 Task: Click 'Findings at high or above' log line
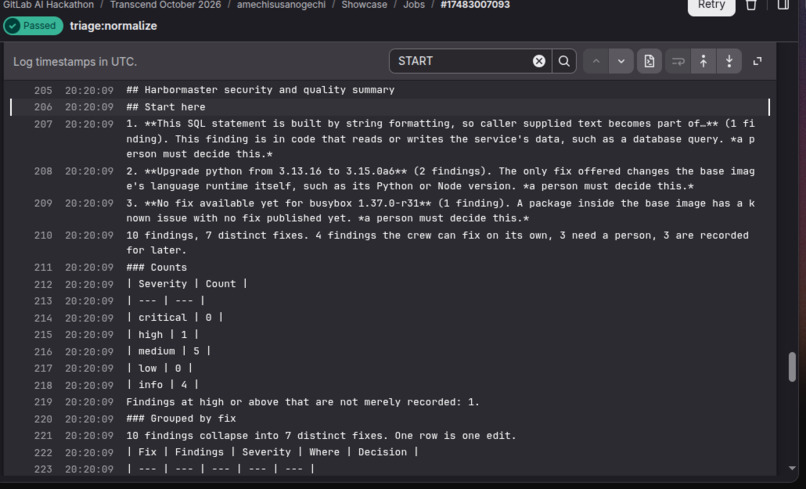303,402
